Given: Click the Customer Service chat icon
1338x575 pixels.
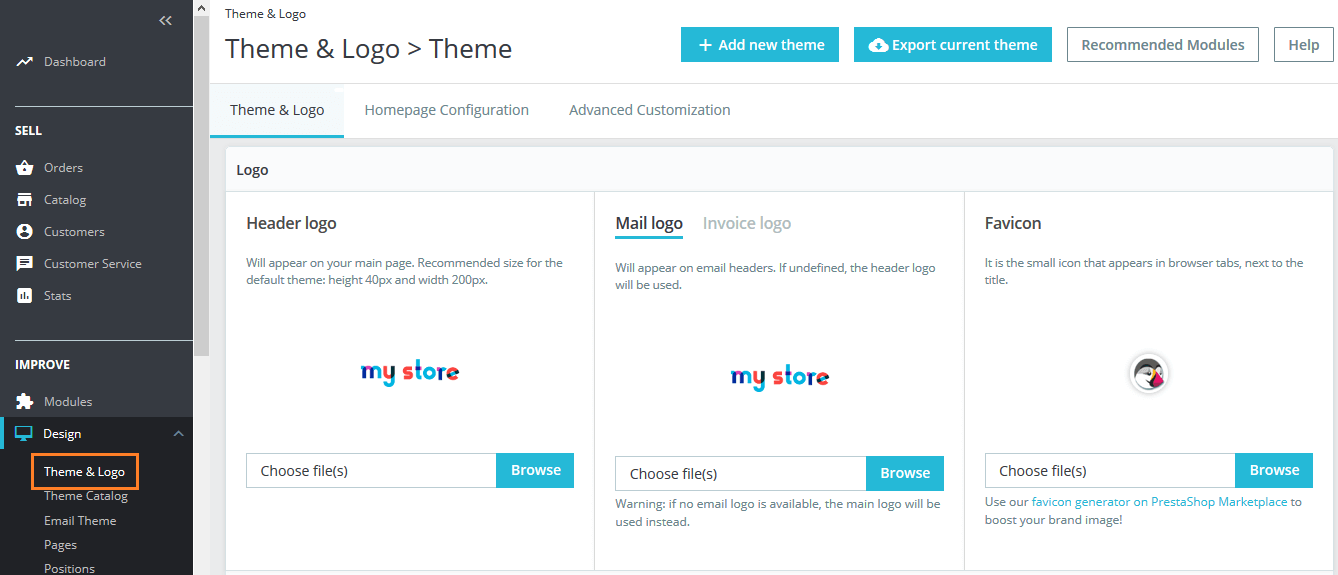Looking at the screenshot, I should (25, 264).
